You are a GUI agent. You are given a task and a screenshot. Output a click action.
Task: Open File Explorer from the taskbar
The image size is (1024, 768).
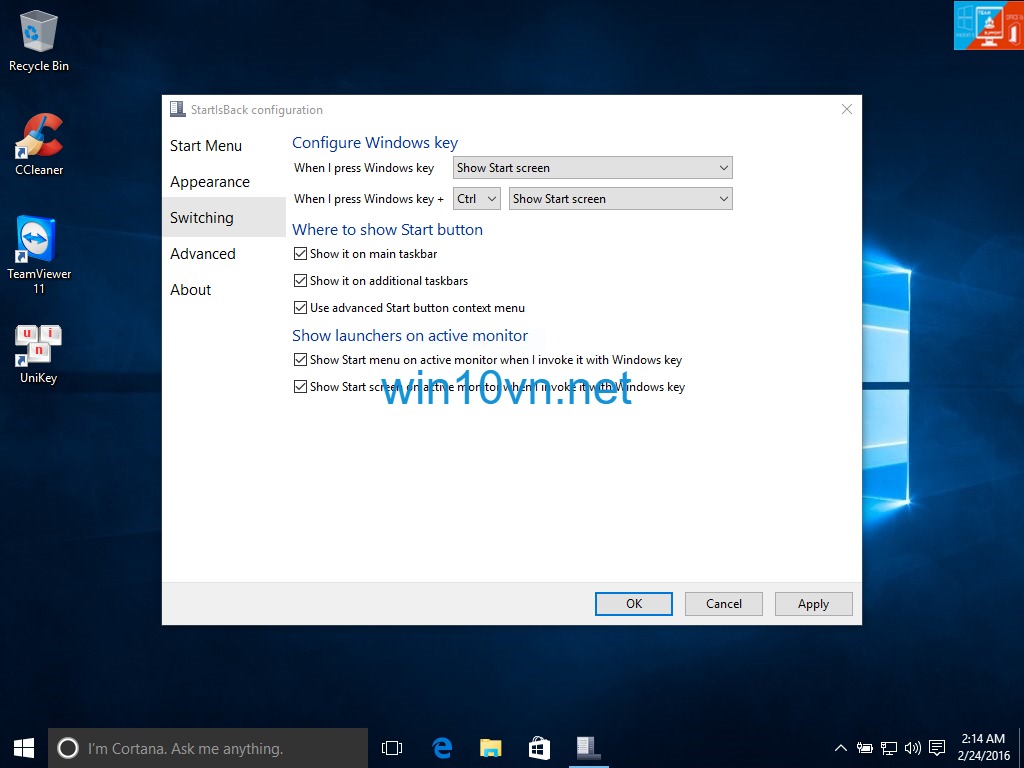490,747
